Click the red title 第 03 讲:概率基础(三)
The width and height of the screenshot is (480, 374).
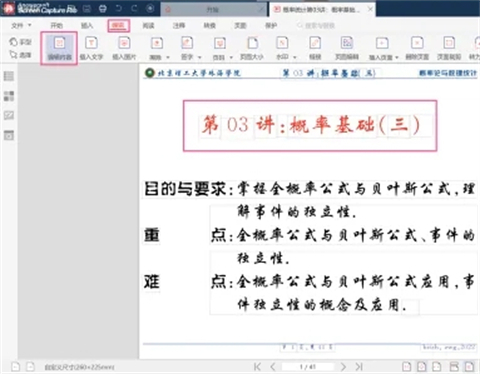click(x=310, y=125)
